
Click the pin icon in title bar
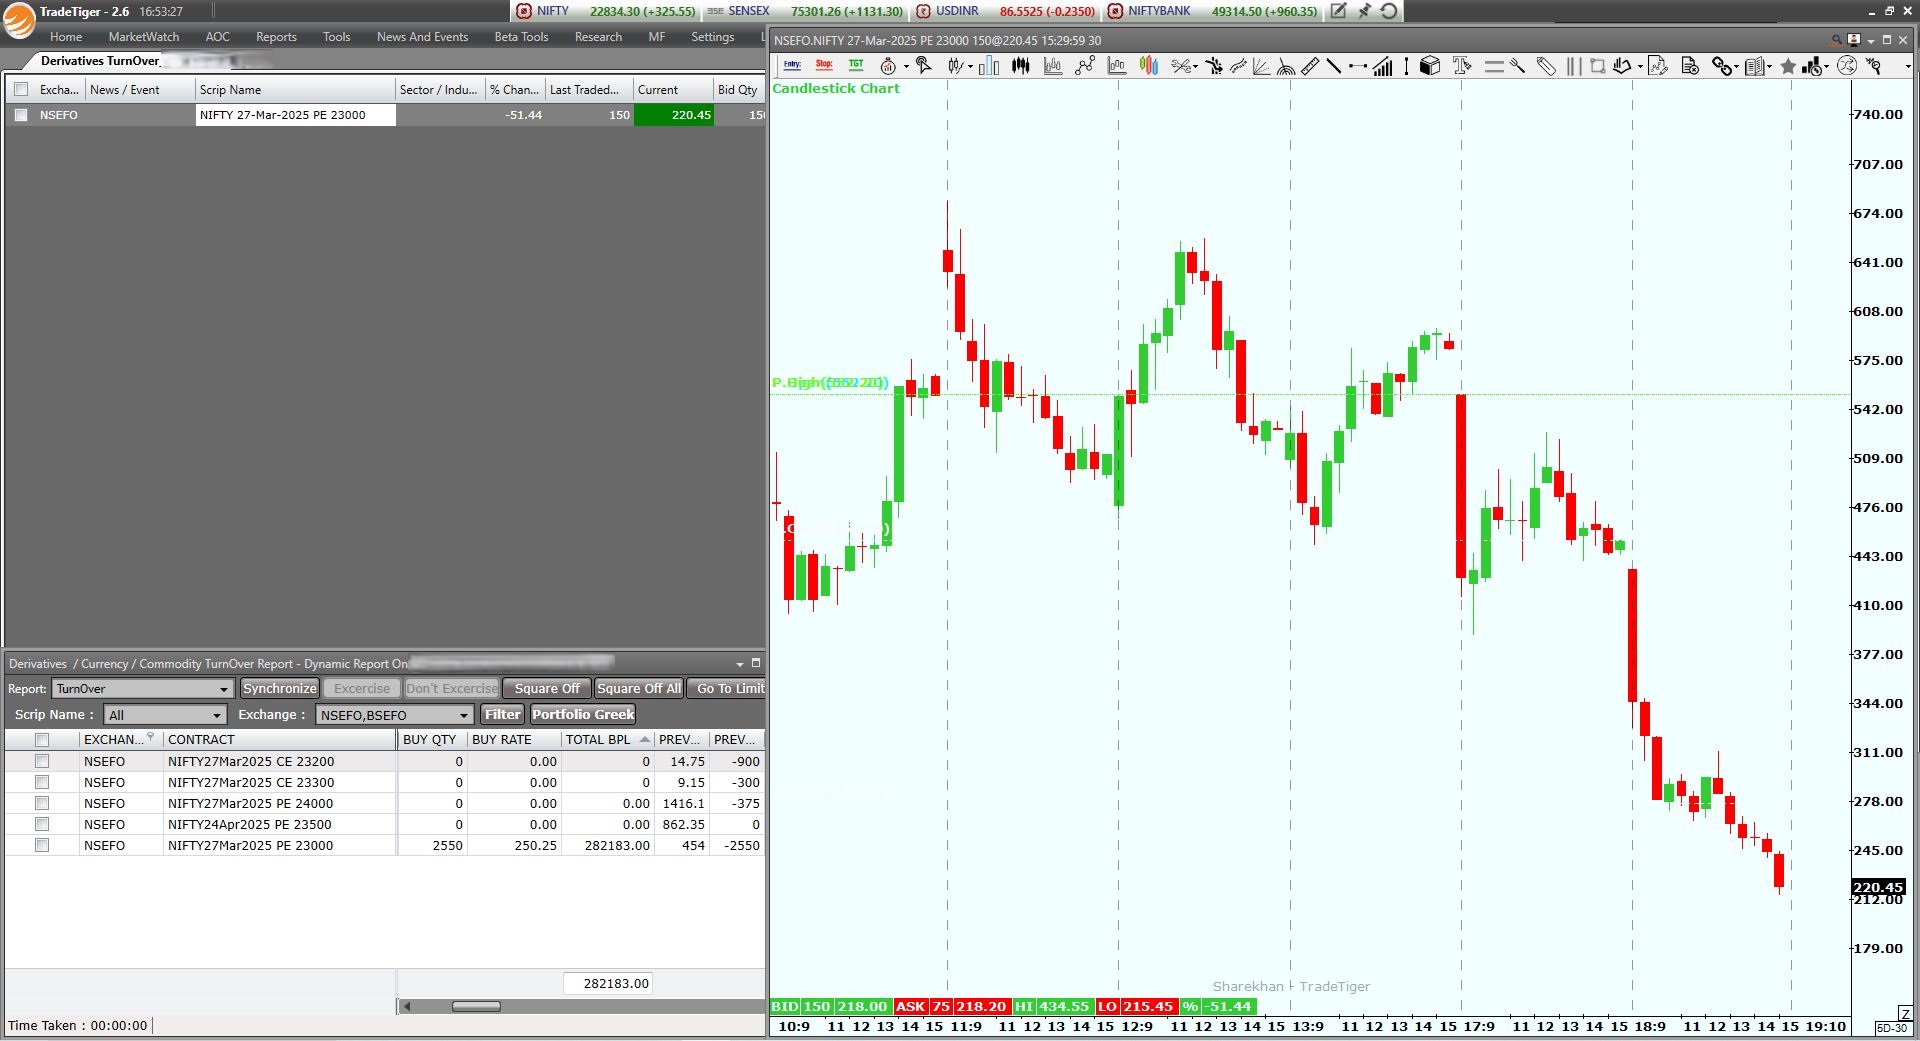coord(1364,11)
